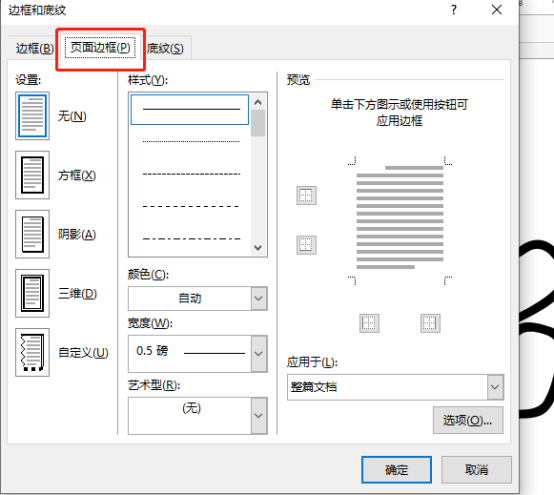
Task: Click the ? help button
Action: [x=454, y=10]
